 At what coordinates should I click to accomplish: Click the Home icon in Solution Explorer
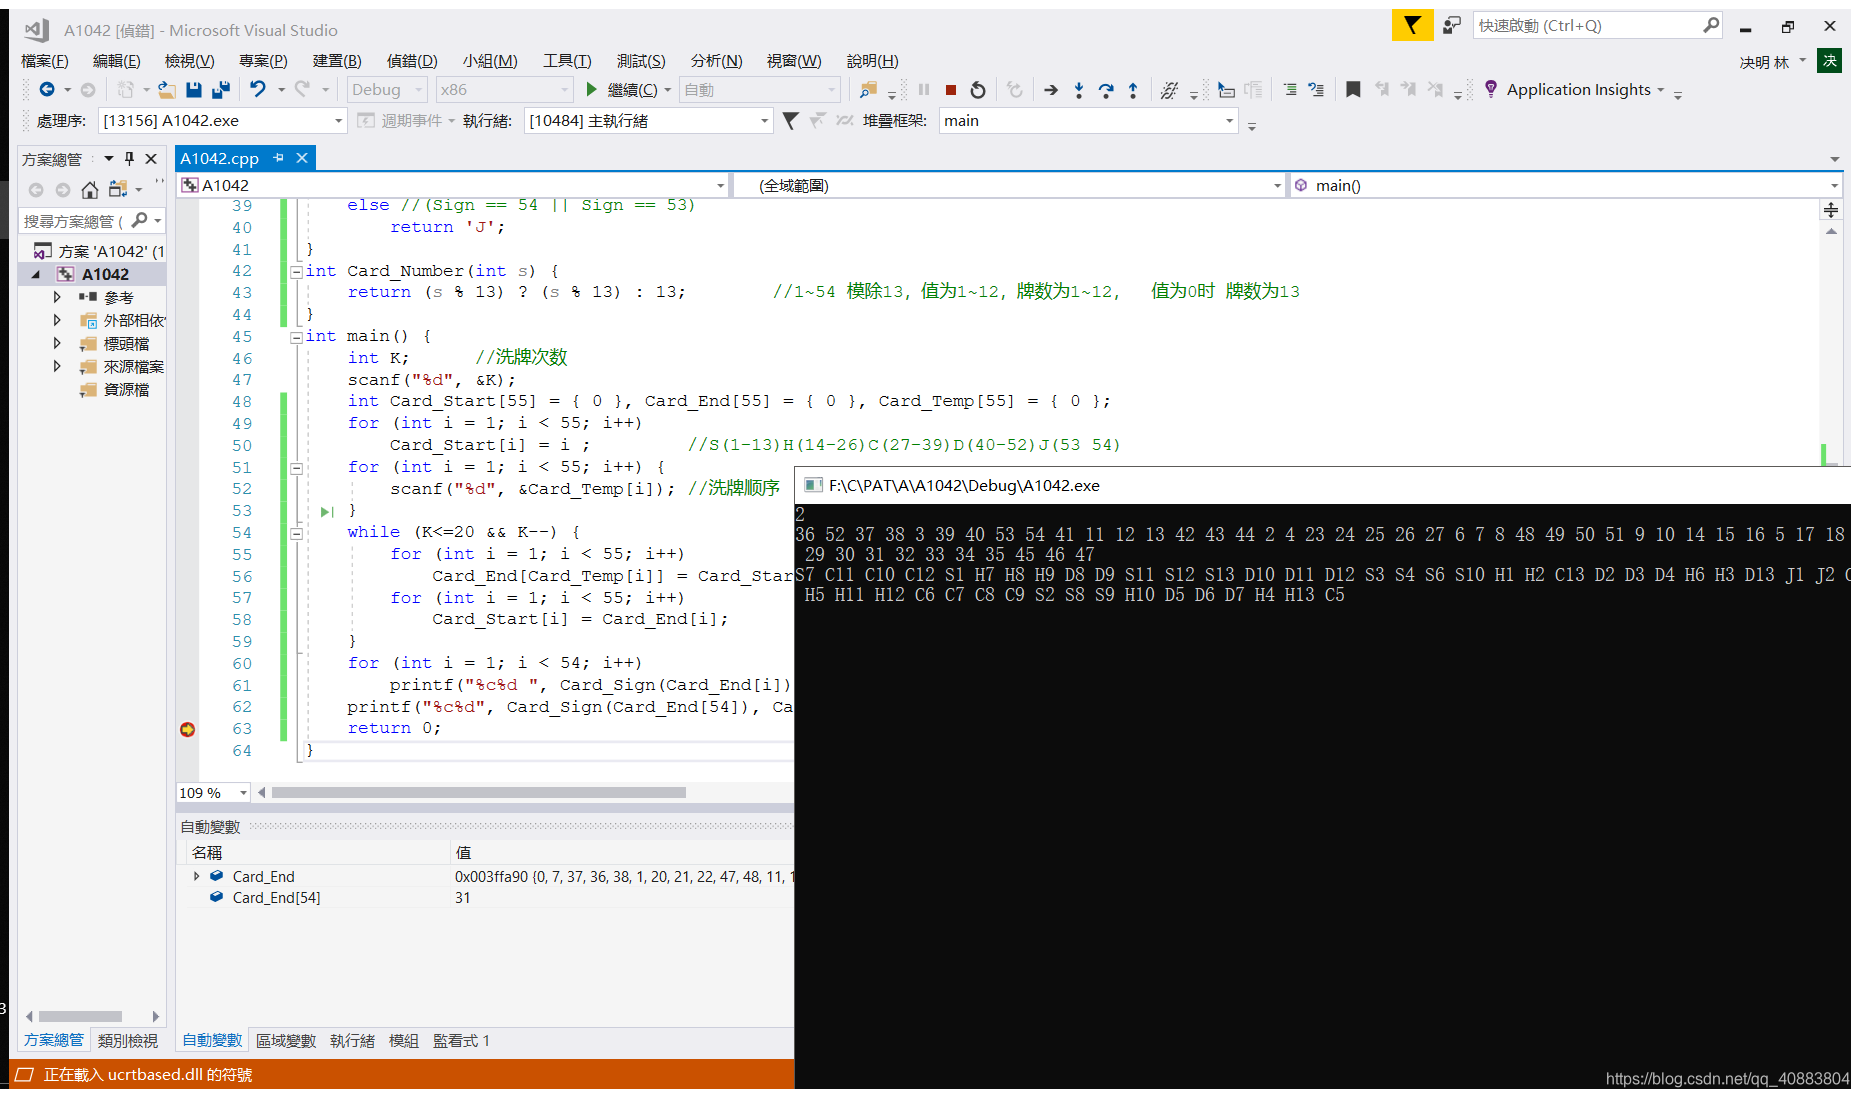(90, 190)
